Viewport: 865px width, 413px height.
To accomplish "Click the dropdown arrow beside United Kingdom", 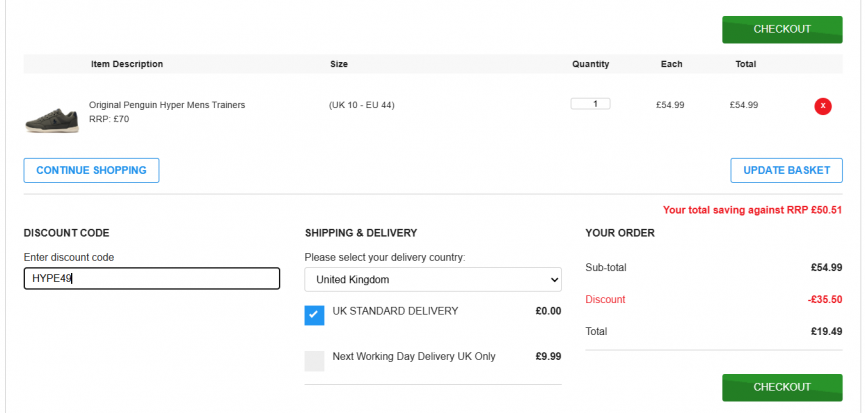I will [x=554, y=280].
